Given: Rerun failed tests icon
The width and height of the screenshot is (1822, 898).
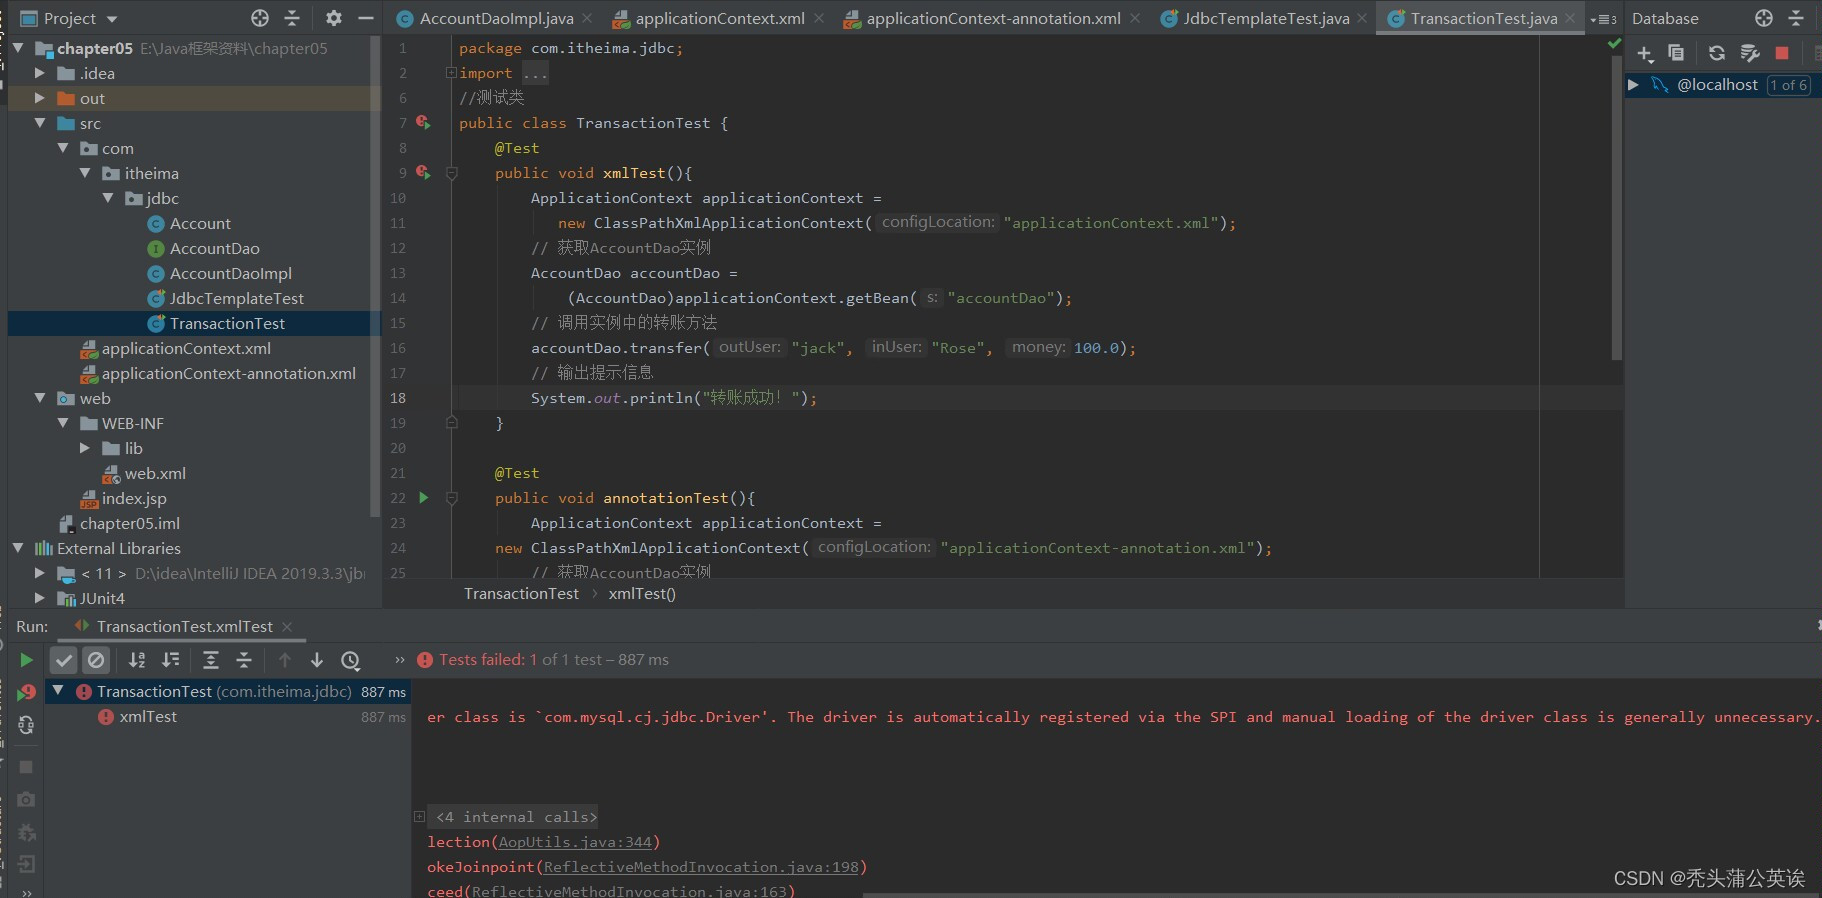Looking at the screenshot, I should point(26,692).
